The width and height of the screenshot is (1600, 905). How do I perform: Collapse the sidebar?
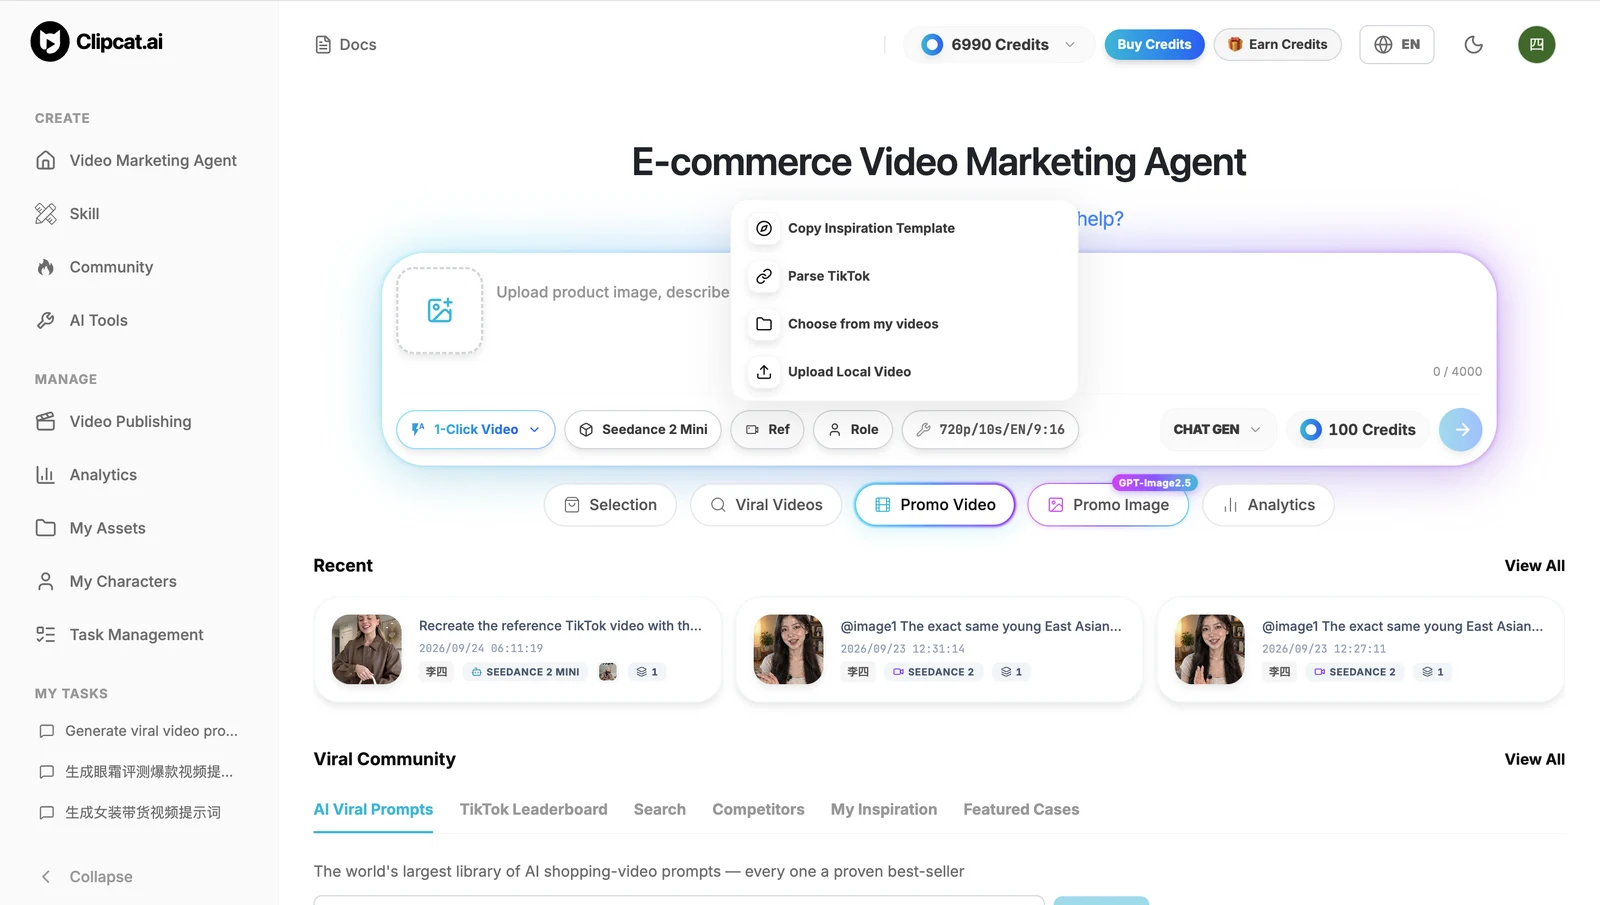click(x=86, y=877)
